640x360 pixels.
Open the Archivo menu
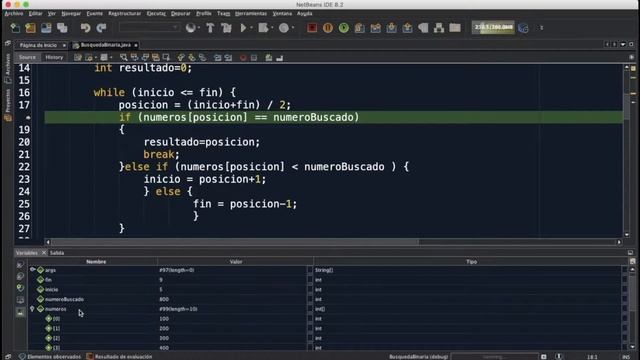(13, 13)
